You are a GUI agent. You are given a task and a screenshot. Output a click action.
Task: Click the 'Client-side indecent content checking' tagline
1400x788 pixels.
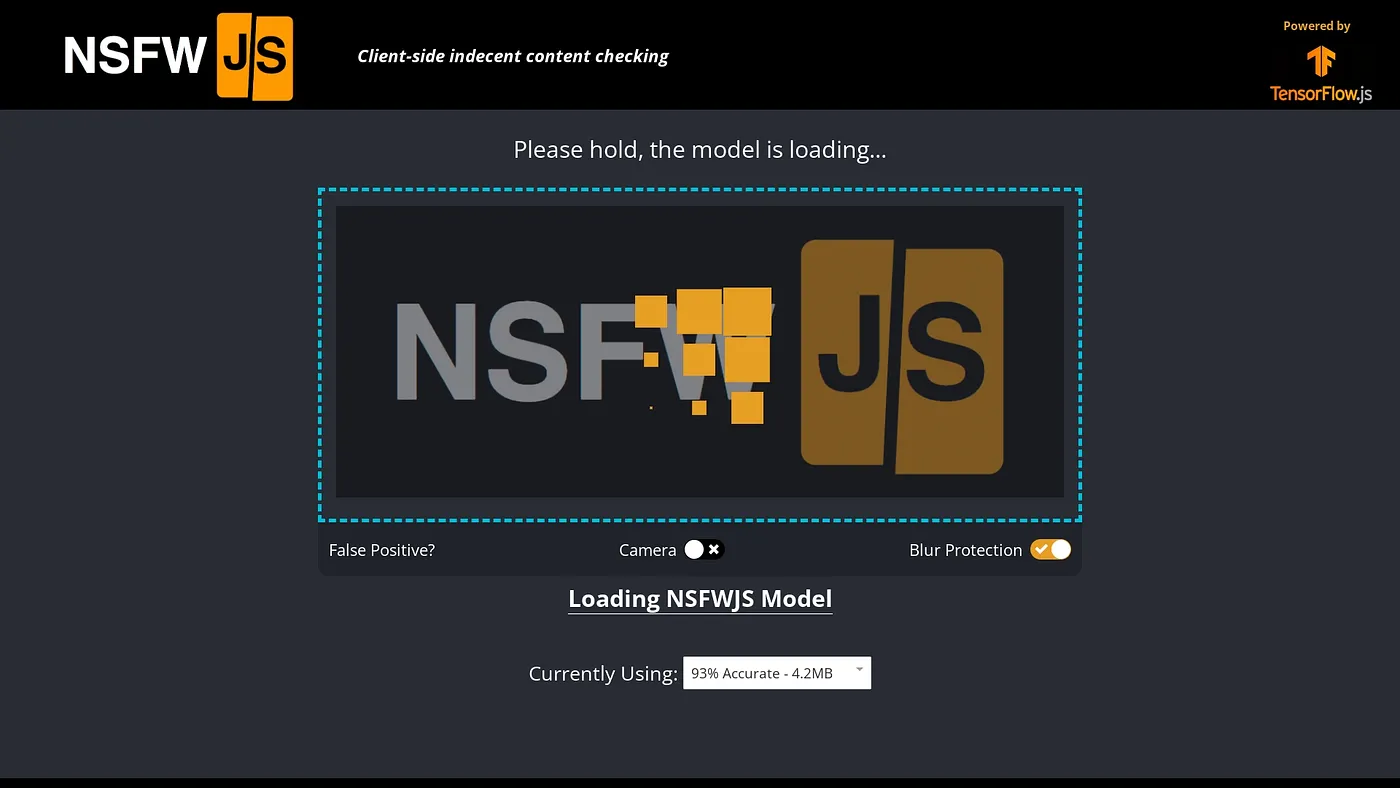tap(513, 56)
